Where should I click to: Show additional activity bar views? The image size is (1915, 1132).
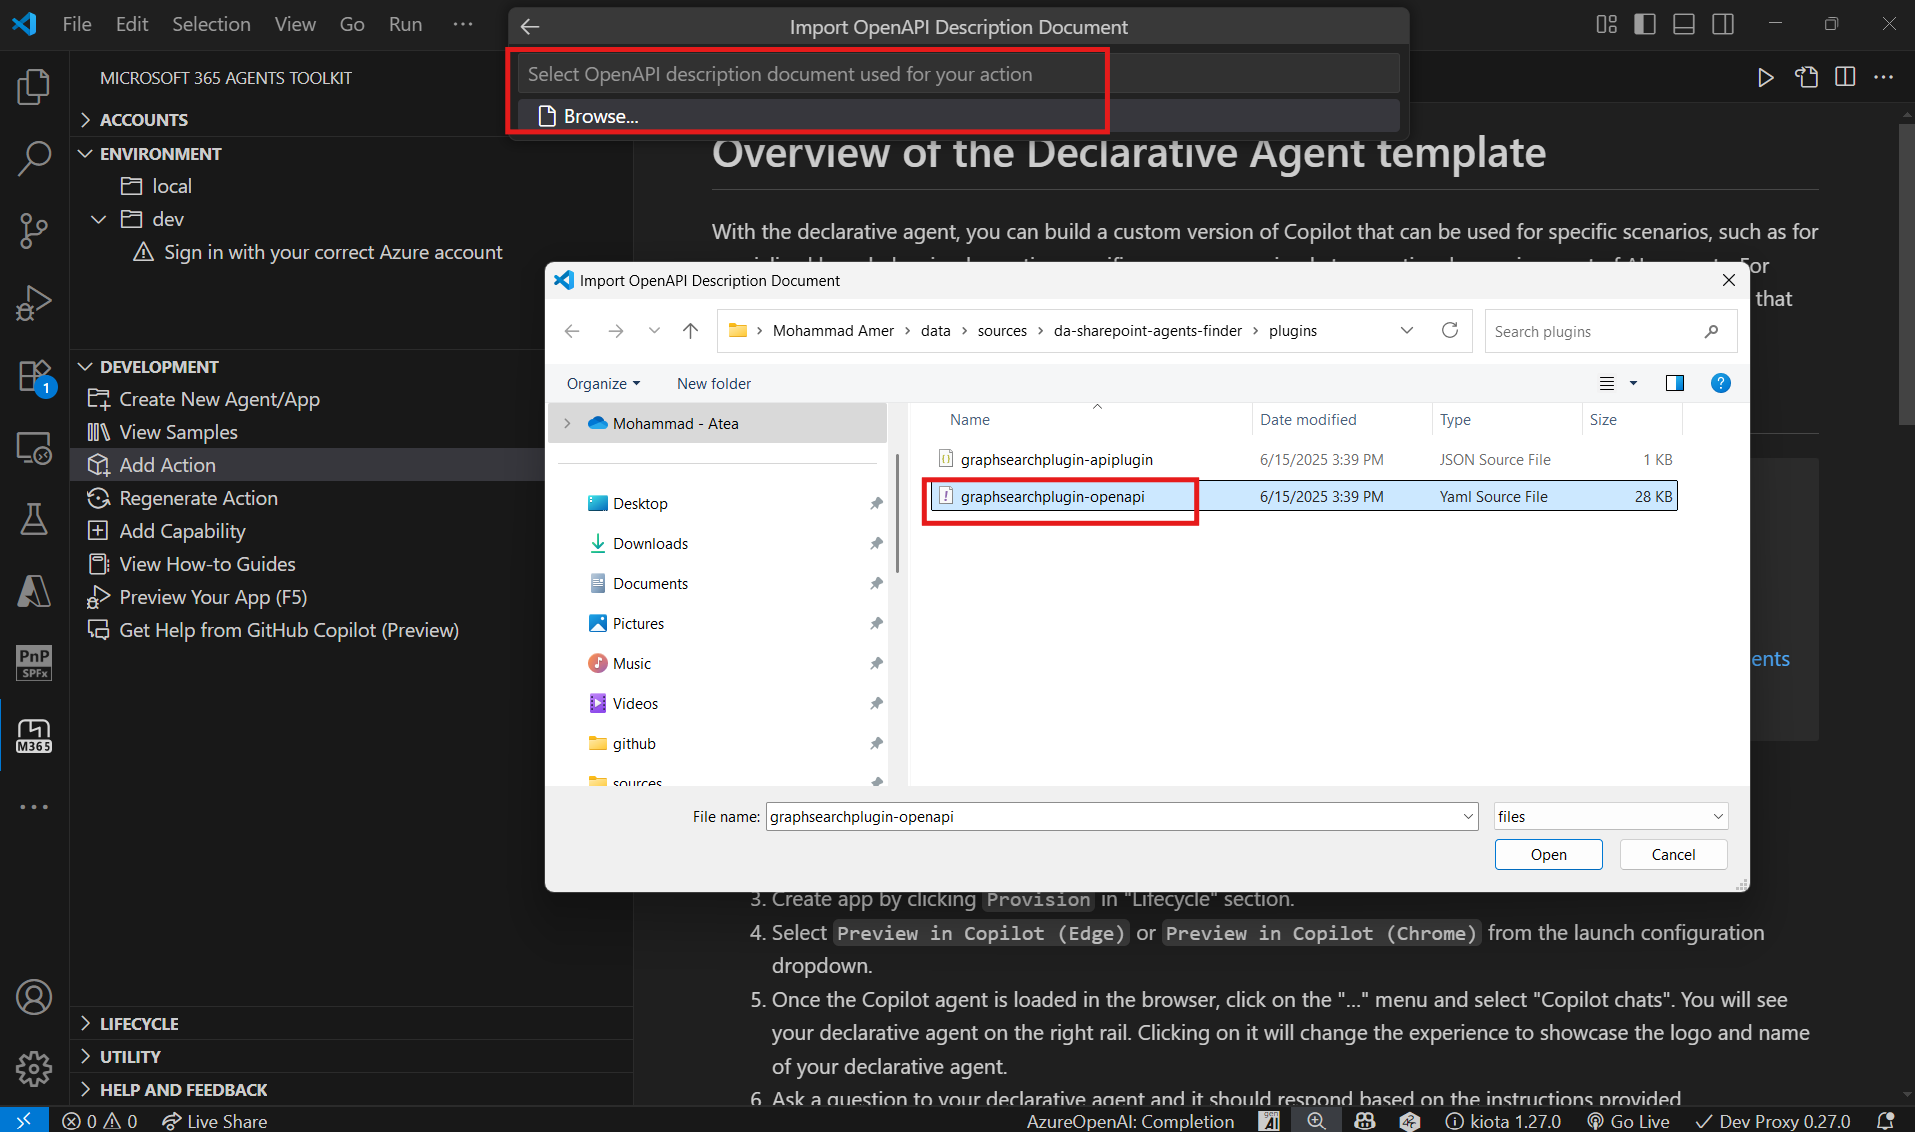[34, 806]
